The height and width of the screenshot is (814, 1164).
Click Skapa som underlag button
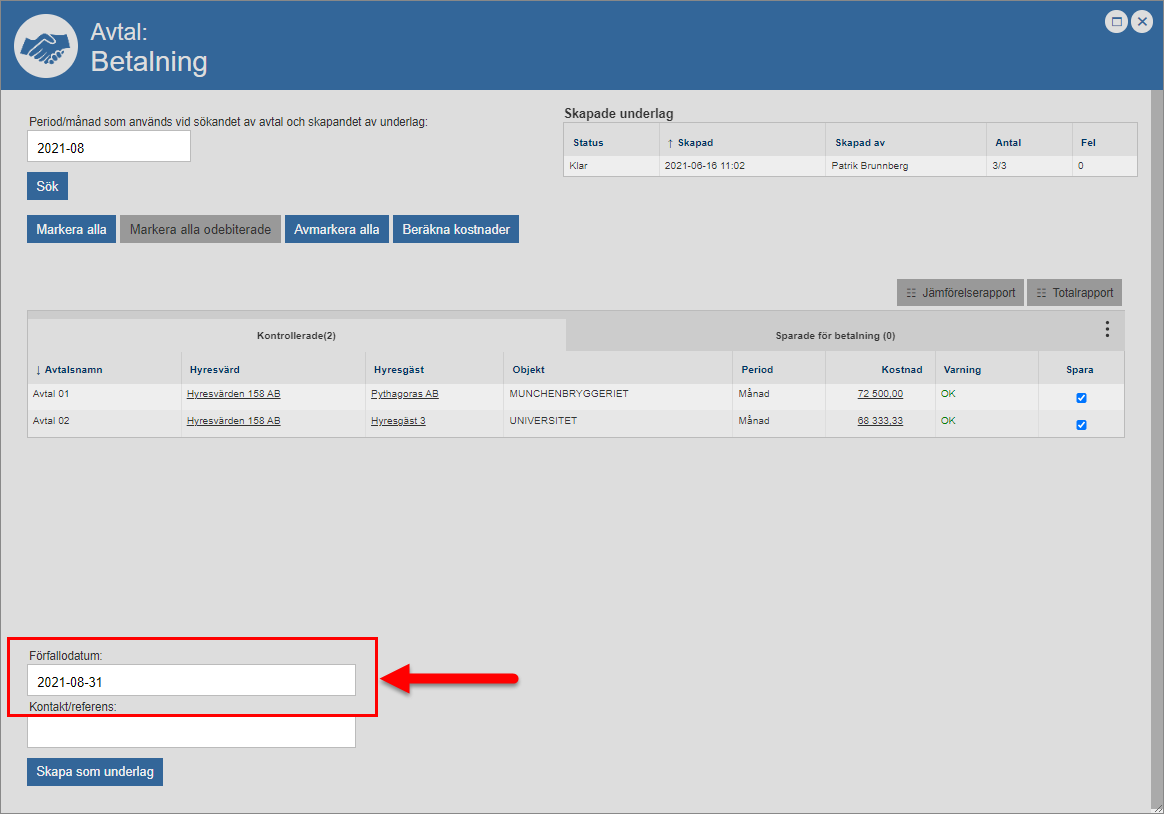tap(95, 772)
